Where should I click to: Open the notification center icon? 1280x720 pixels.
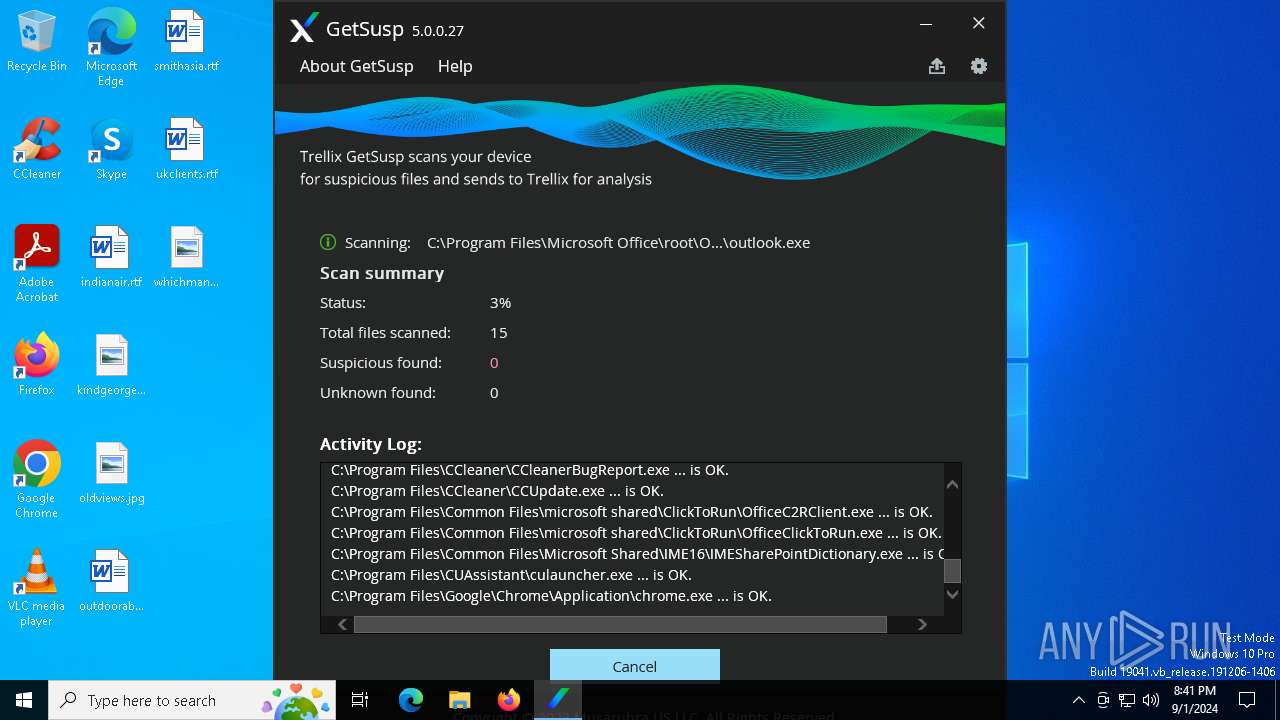pyautogui.click(x=1247, y=700)
